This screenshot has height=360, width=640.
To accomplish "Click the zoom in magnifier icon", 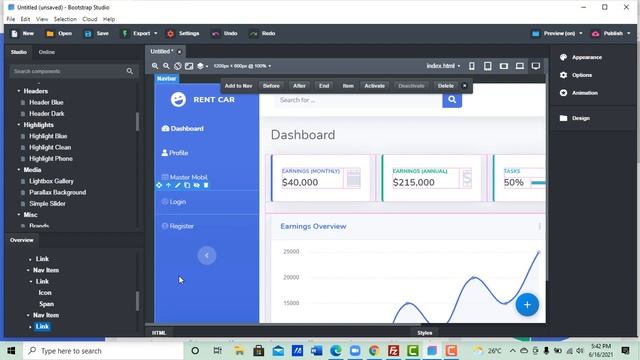I will coord(155,66).
